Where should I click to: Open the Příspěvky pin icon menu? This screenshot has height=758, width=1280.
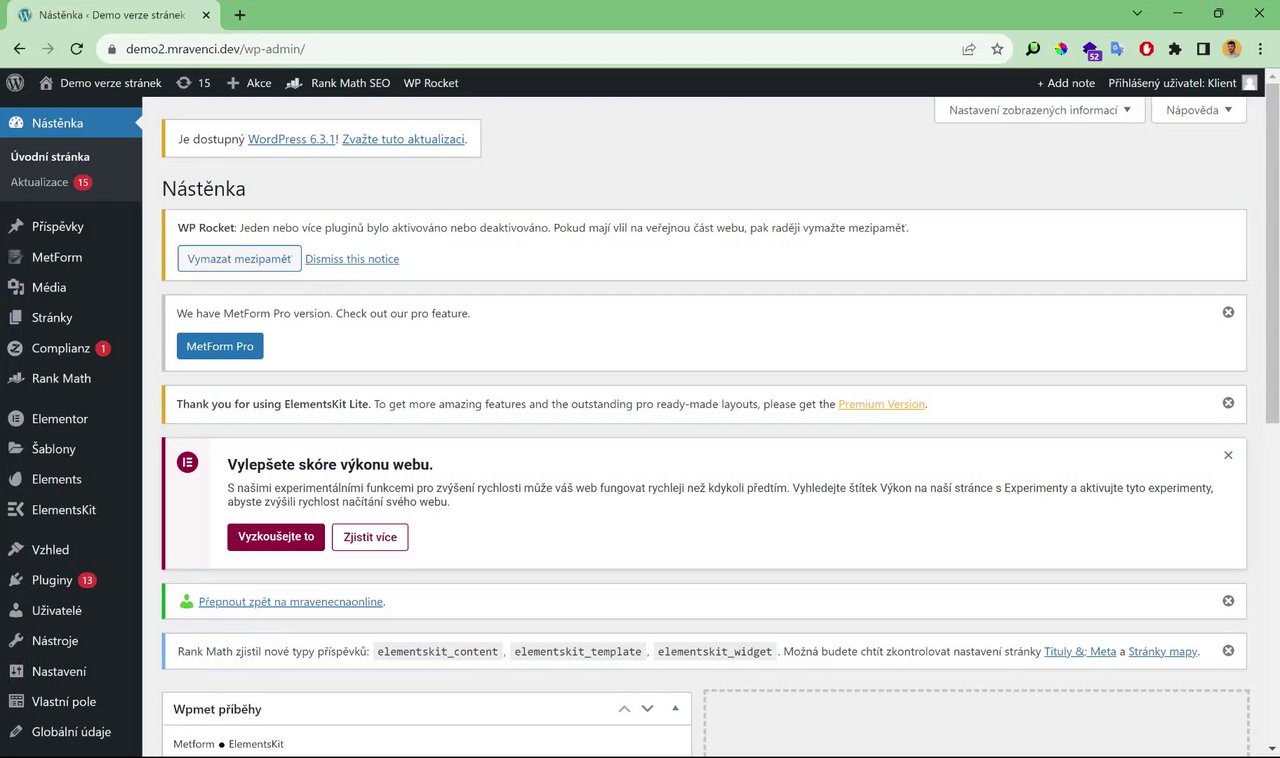tap(71, 227)
